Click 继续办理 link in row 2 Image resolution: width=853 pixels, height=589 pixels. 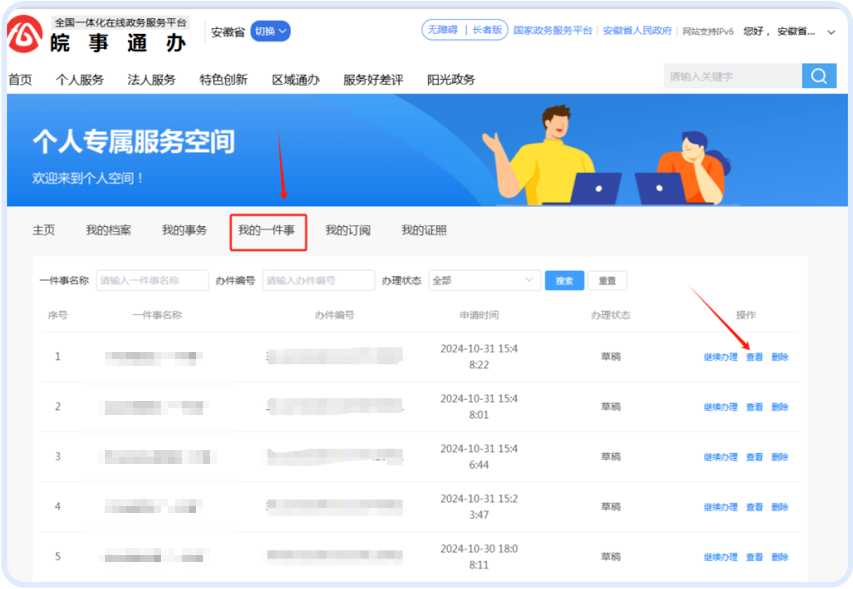tap(720, 407)
